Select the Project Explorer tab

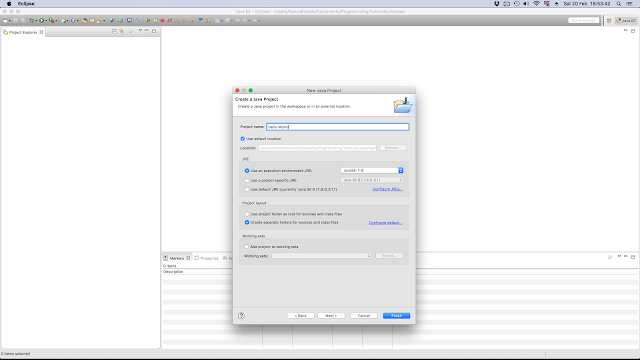pyautogui.click(x=23, y=32)
